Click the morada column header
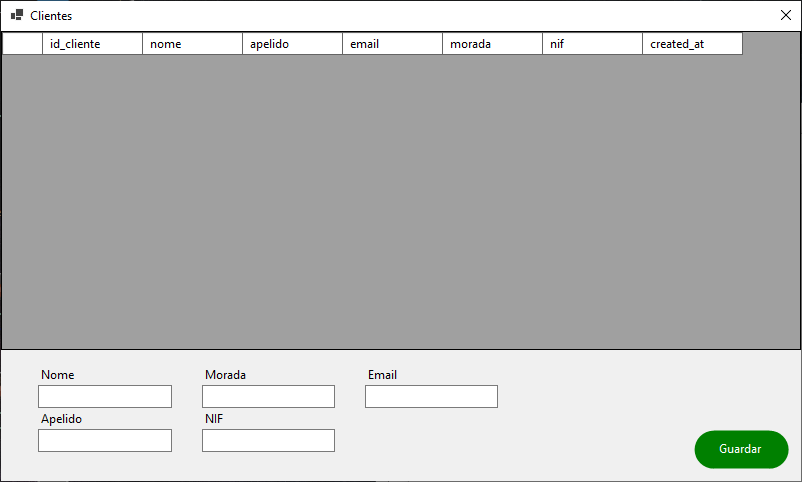 coord(492,44)
